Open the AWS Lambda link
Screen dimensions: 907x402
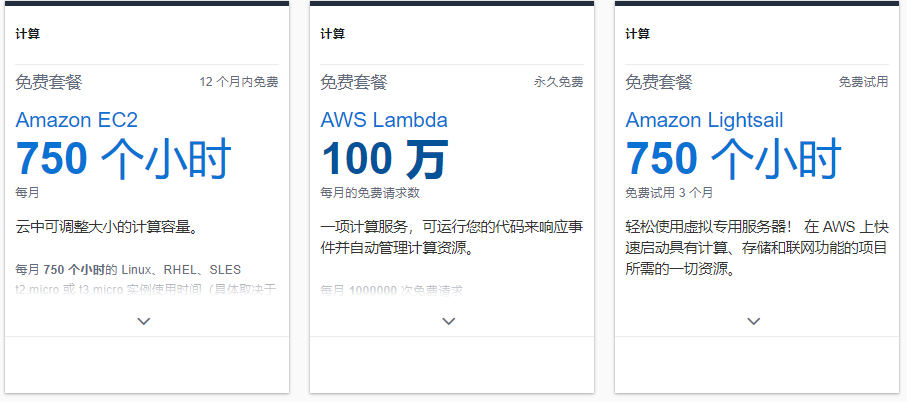(384, 120)
